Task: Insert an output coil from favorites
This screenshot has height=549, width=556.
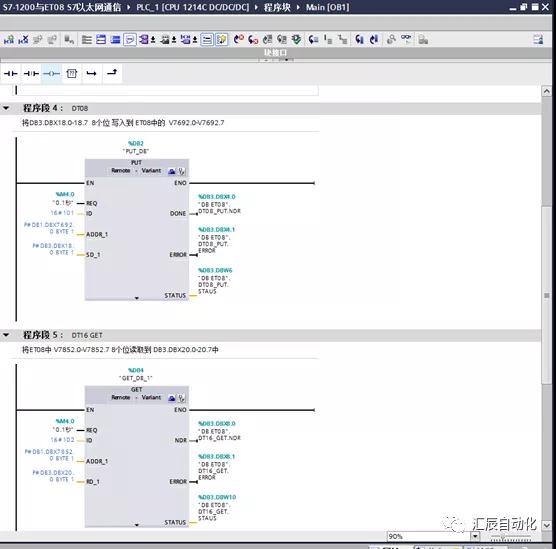Action: coord(51,73)
